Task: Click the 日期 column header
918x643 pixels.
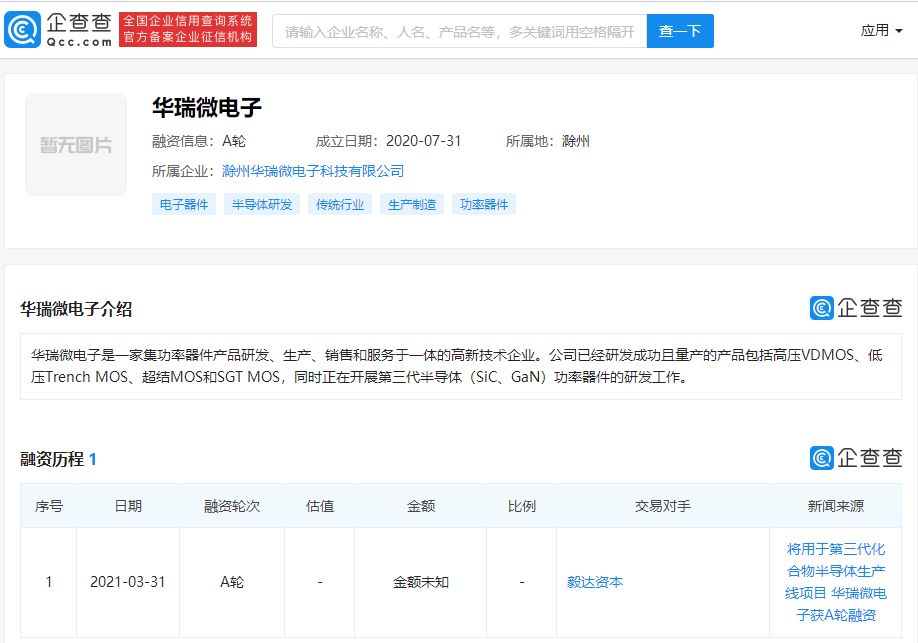Action: 128,506
